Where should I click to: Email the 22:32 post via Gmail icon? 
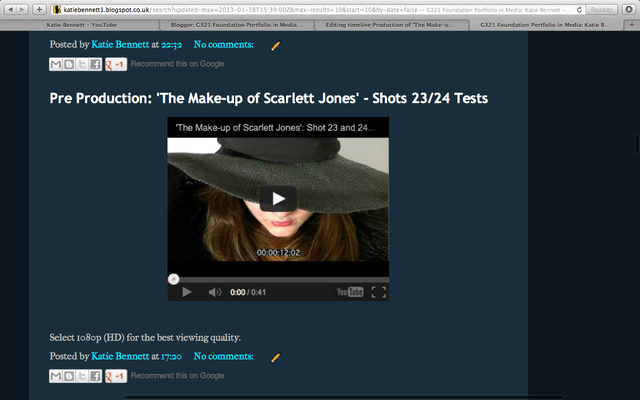(x=56, y=64)
